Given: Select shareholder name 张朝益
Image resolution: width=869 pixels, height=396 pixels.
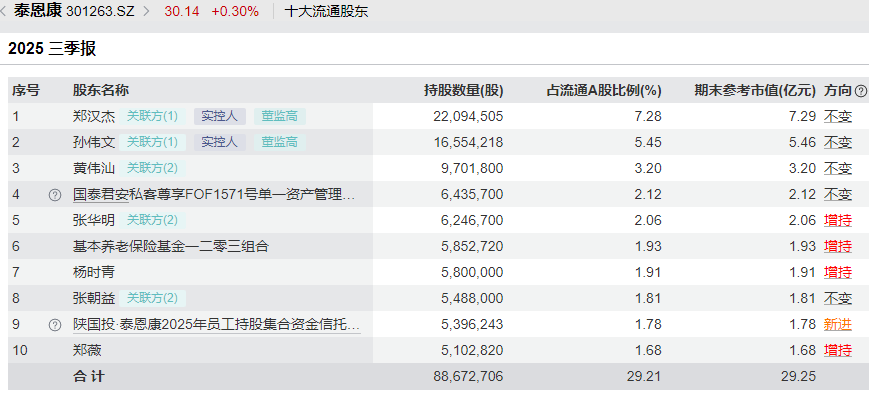Looking at the screenshot, I should 94,299.
